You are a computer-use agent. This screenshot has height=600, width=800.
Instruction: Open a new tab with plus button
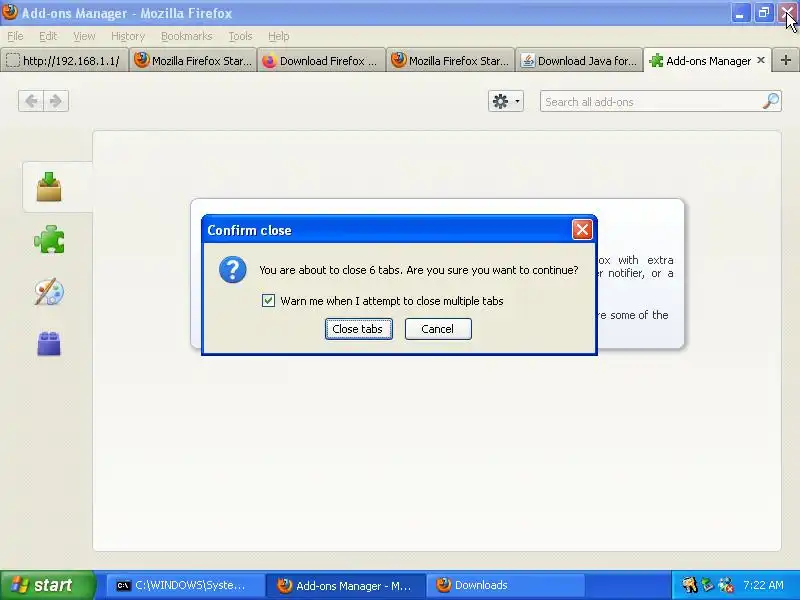pos(786,60)
